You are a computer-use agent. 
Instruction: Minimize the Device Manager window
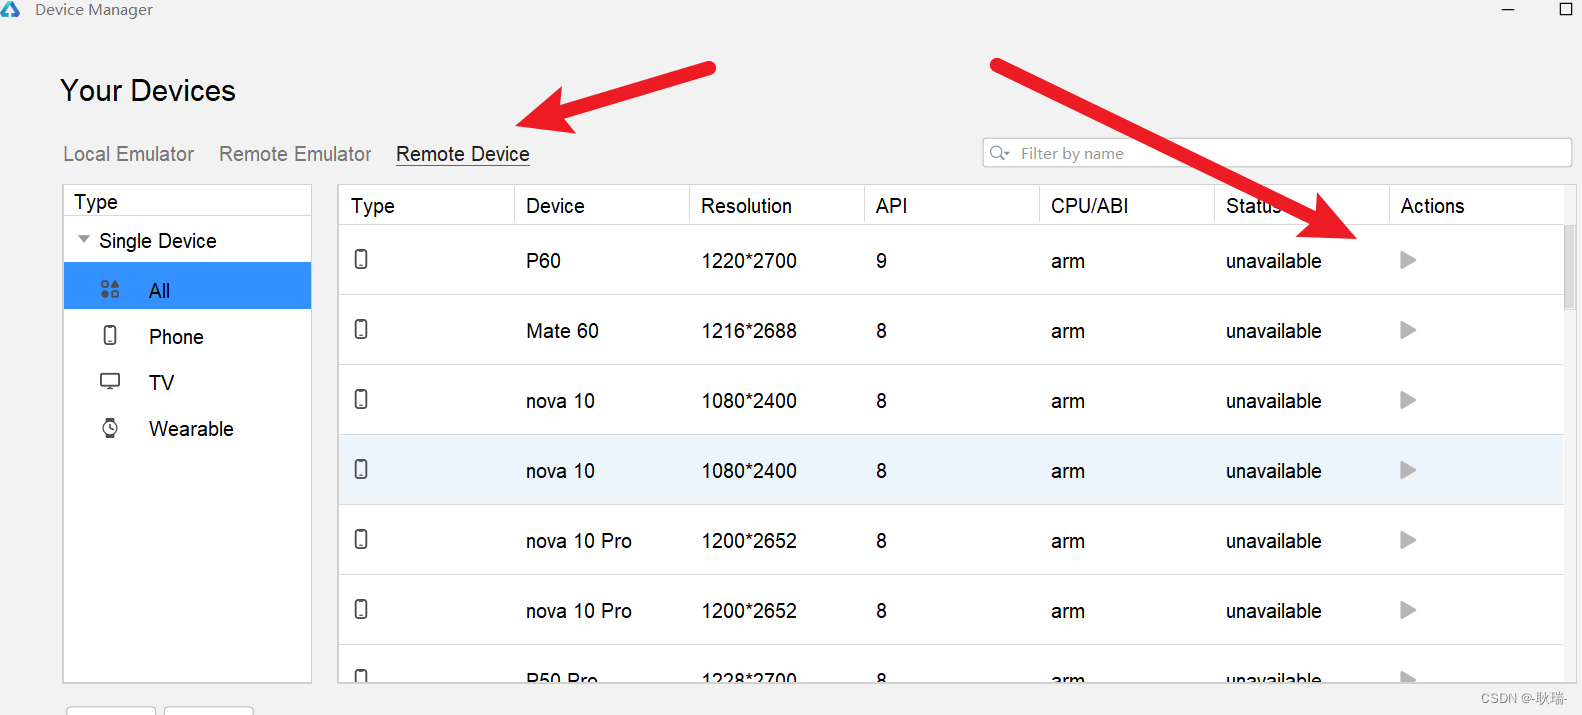click(1508, 9)
